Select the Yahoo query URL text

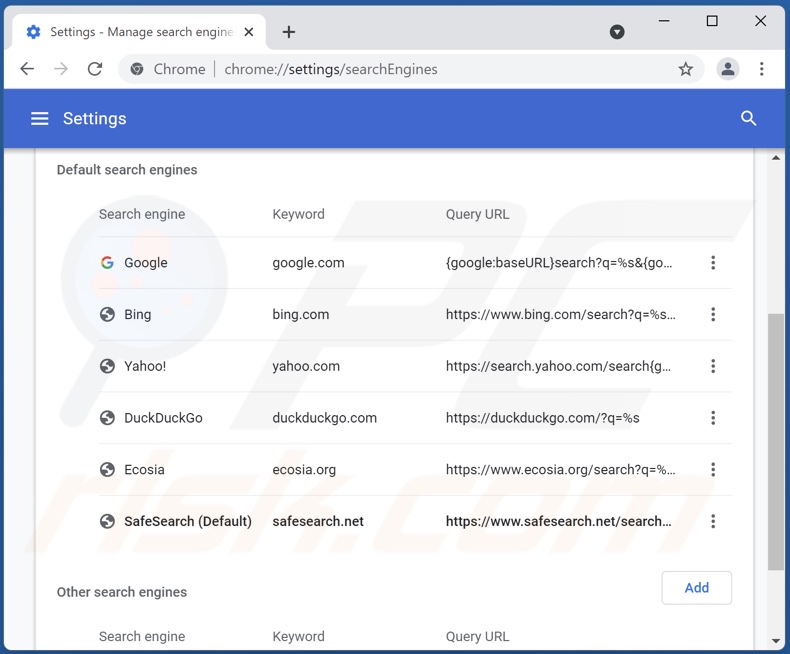coord(558,366)
